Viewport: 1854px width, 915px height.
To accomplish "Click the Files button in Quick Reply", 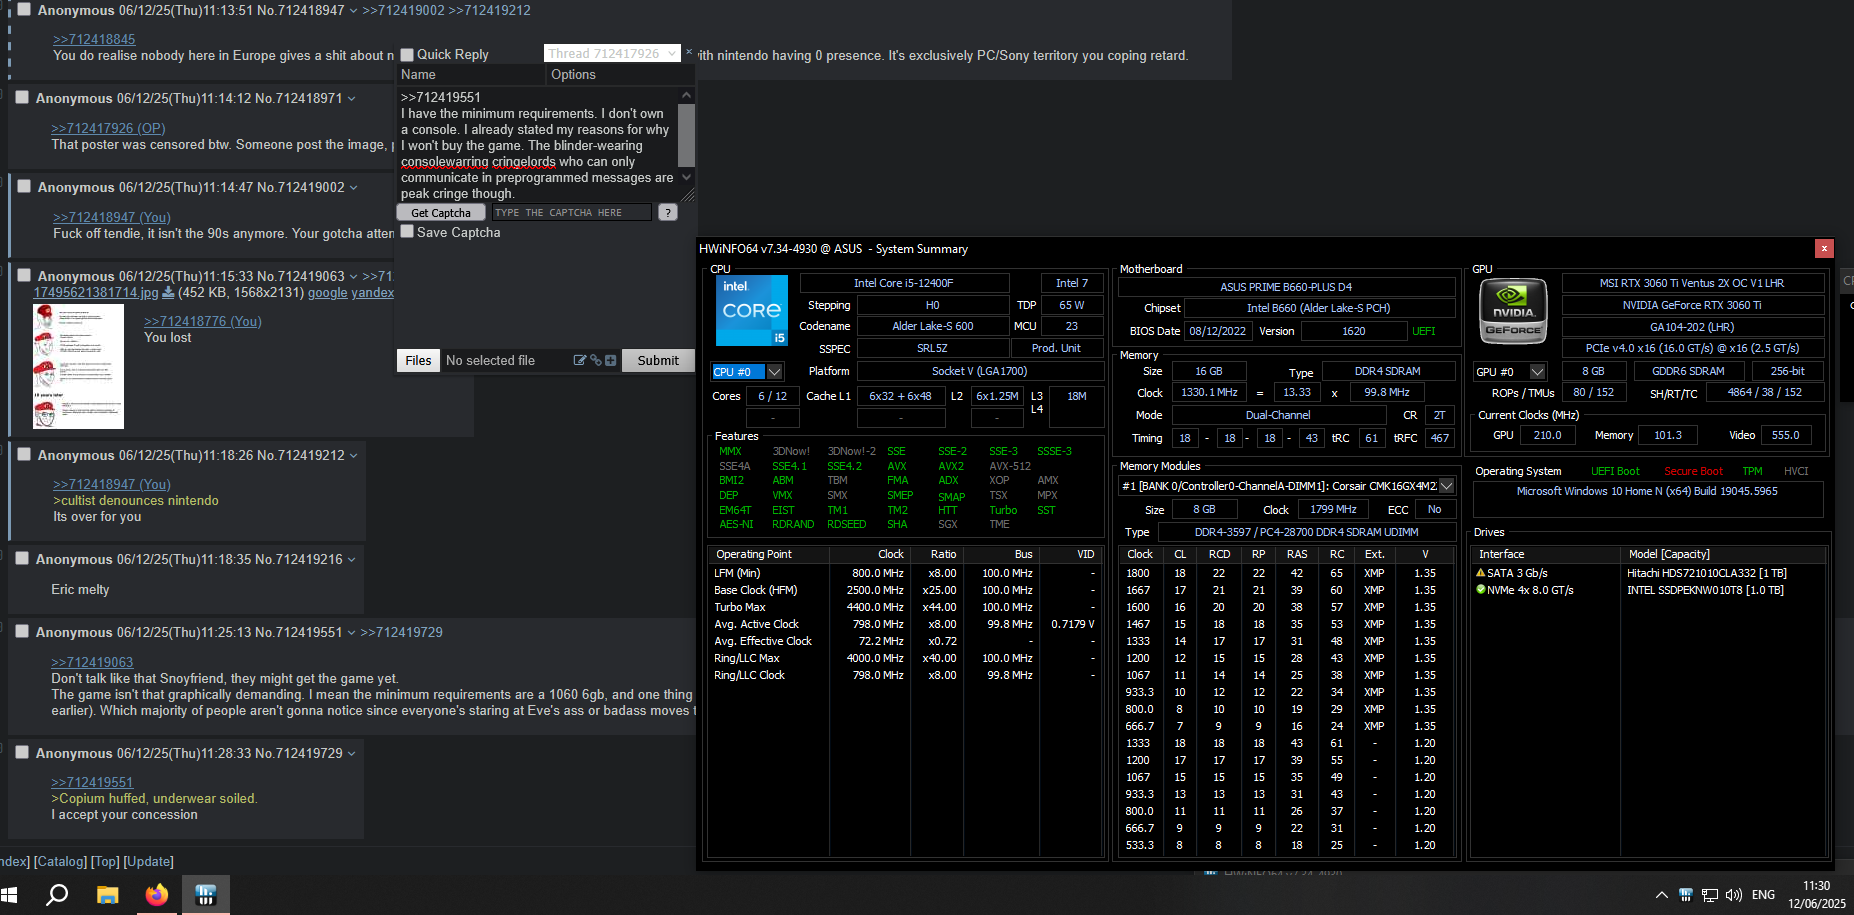I will [418, 361].
